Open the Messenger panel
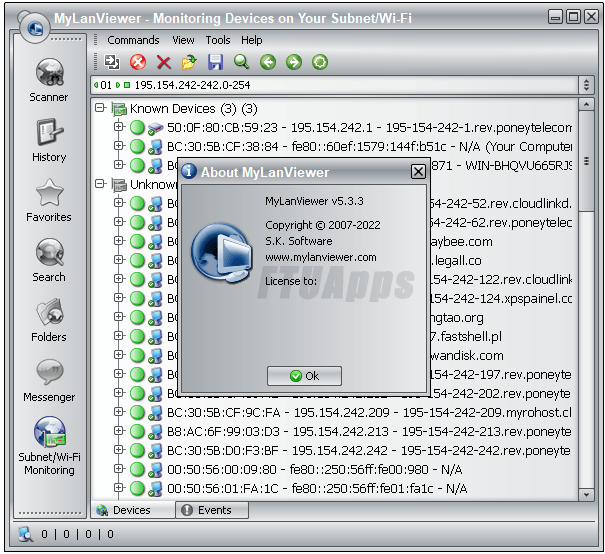 49,380
